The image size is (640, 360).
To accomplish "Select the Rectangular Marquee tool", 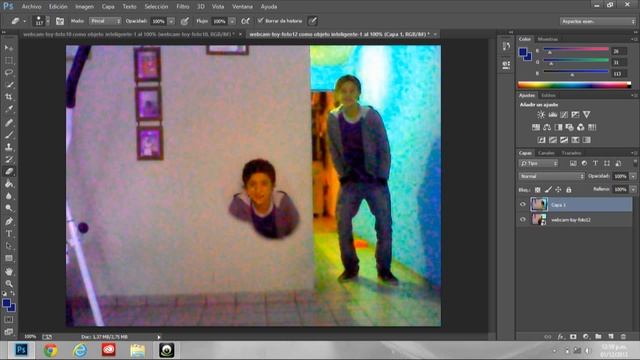I will (x=9, y=60).
